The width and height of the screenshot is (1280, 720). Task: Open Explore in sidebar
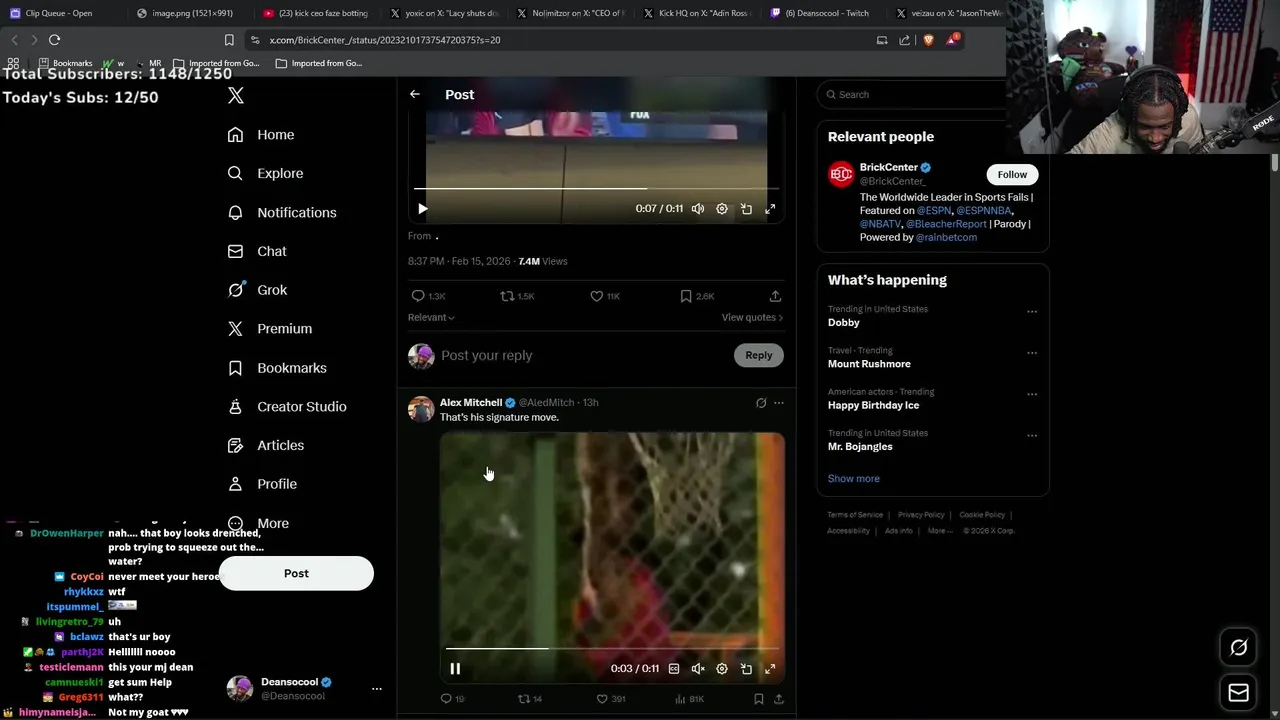[x=265, y=173]
